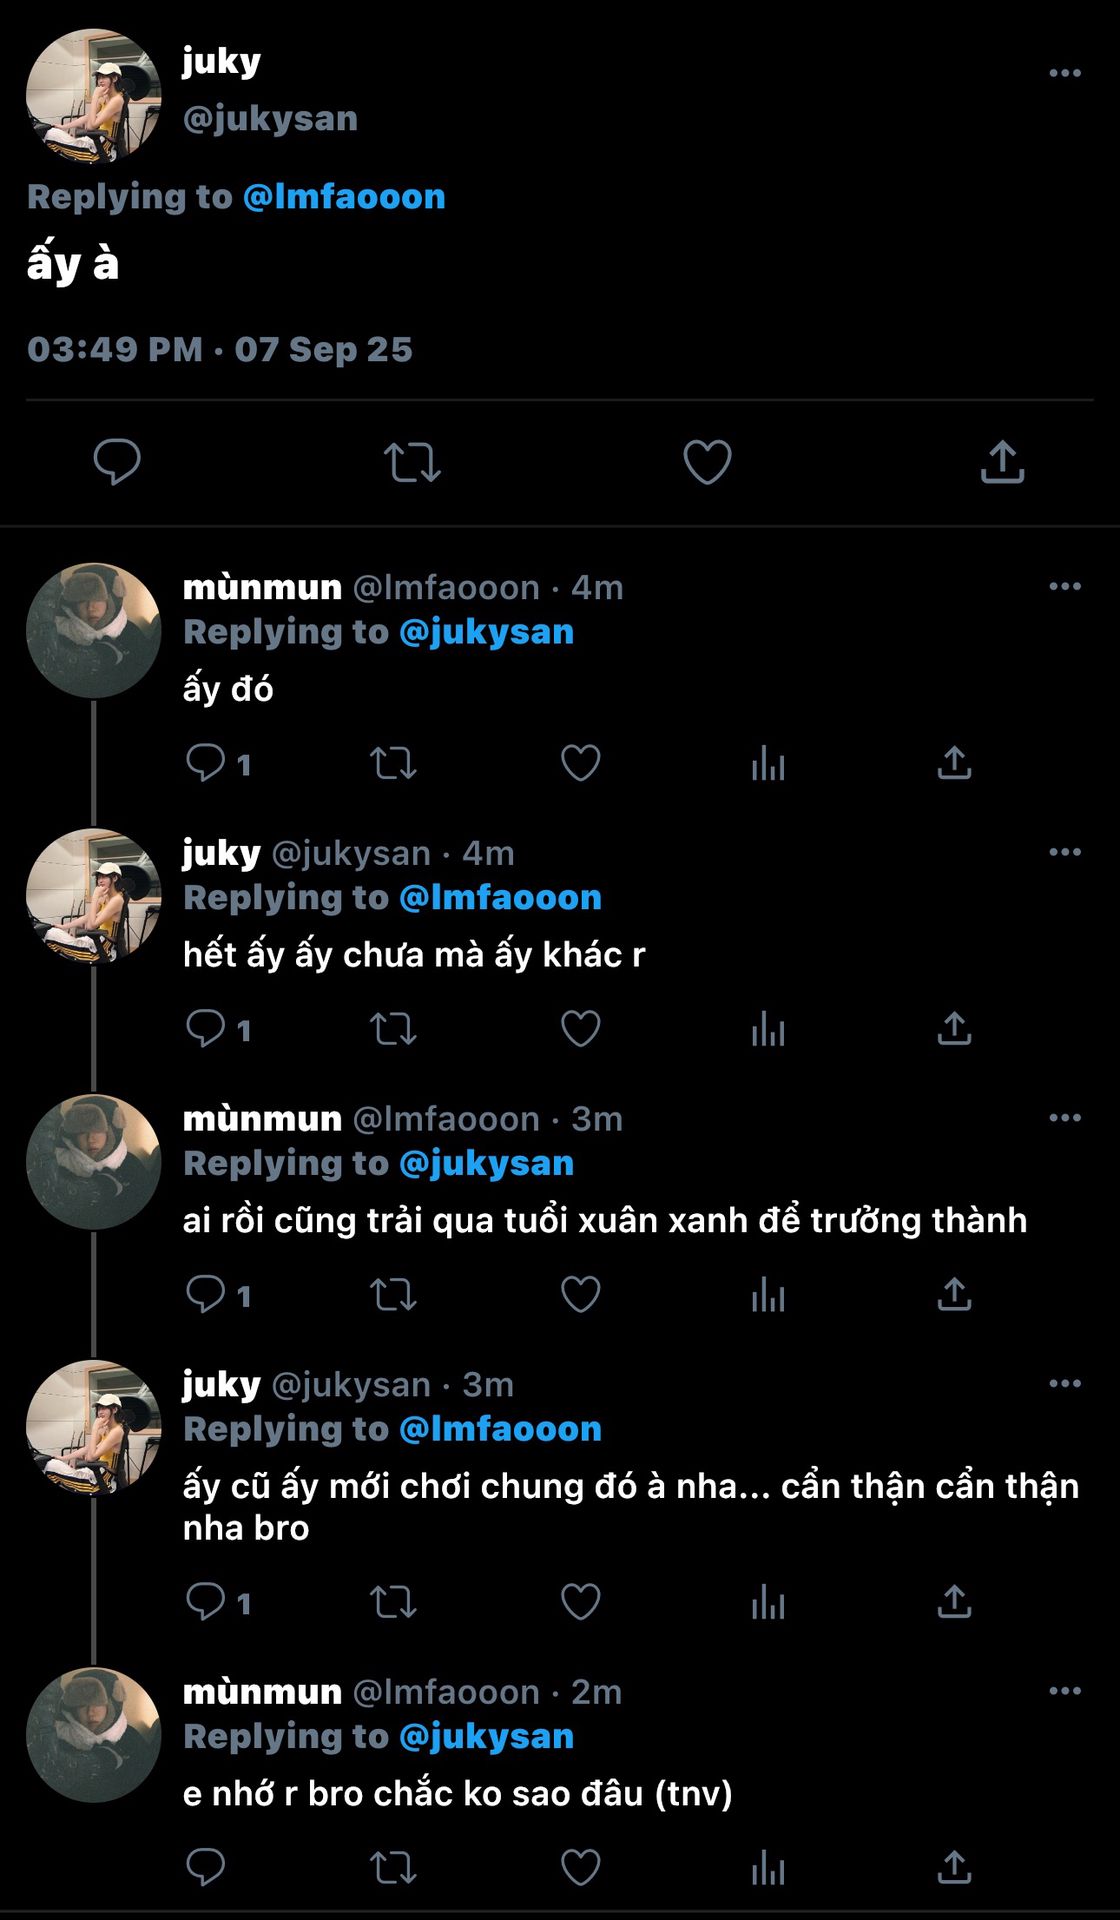This screenshot has height=1920, width=1120.
Task: Open juky's profile picture on main tweet
Action: tap(93, 96)
